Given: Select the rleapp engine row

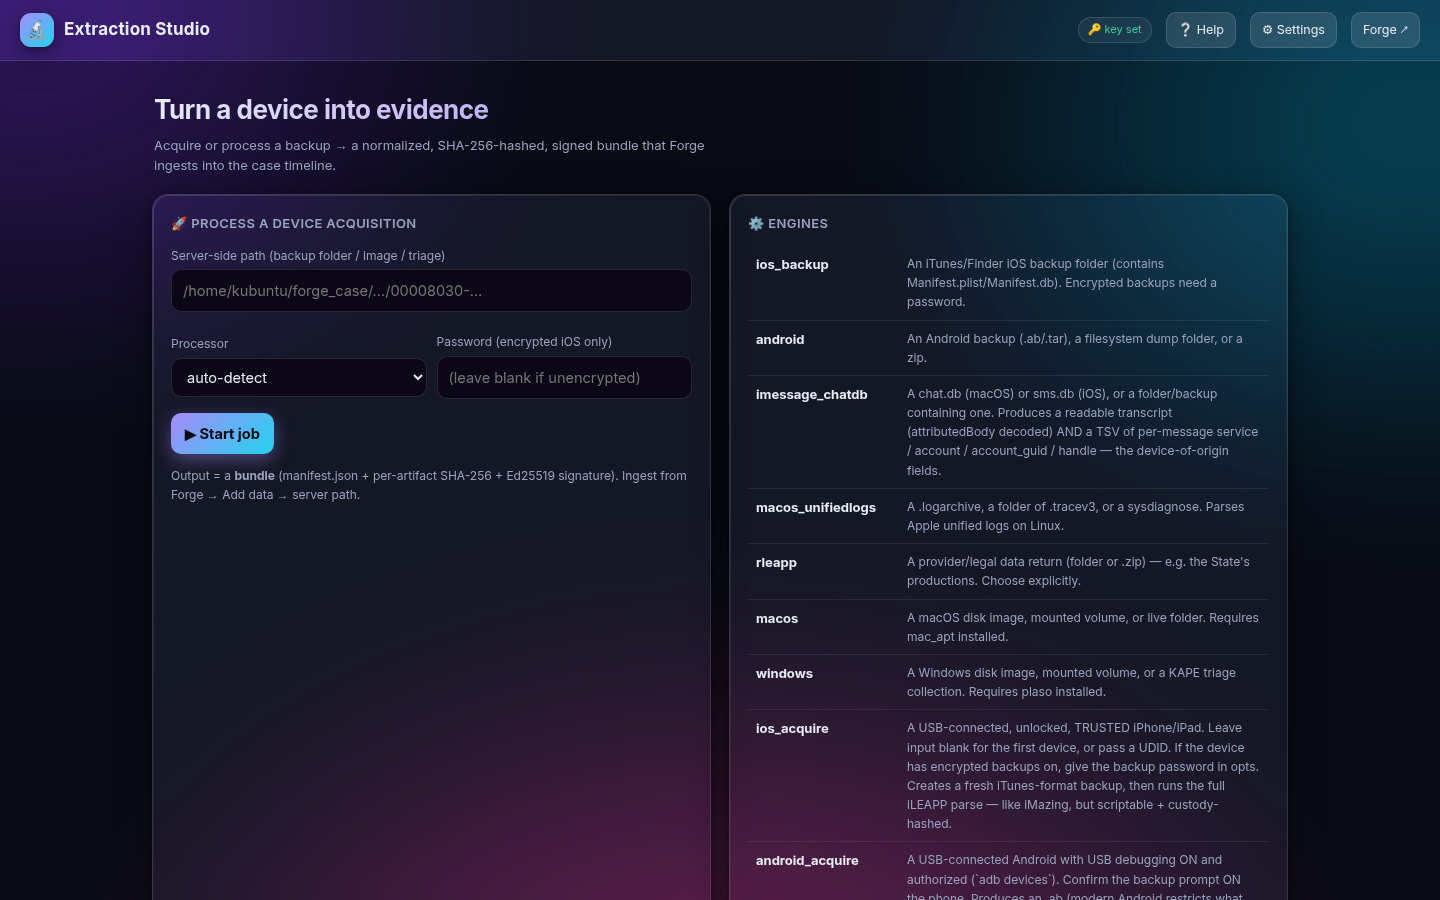Looking at the screenshot, I should click(x=1008, y=572).
